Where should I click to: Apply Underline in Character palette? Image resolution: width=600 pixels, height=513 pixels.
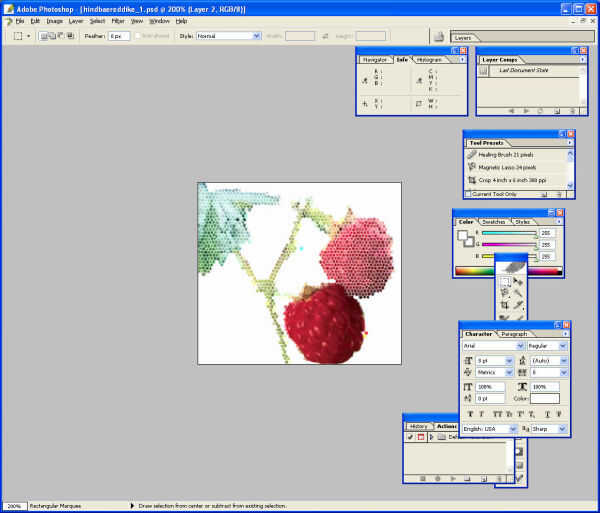(548, 414)
